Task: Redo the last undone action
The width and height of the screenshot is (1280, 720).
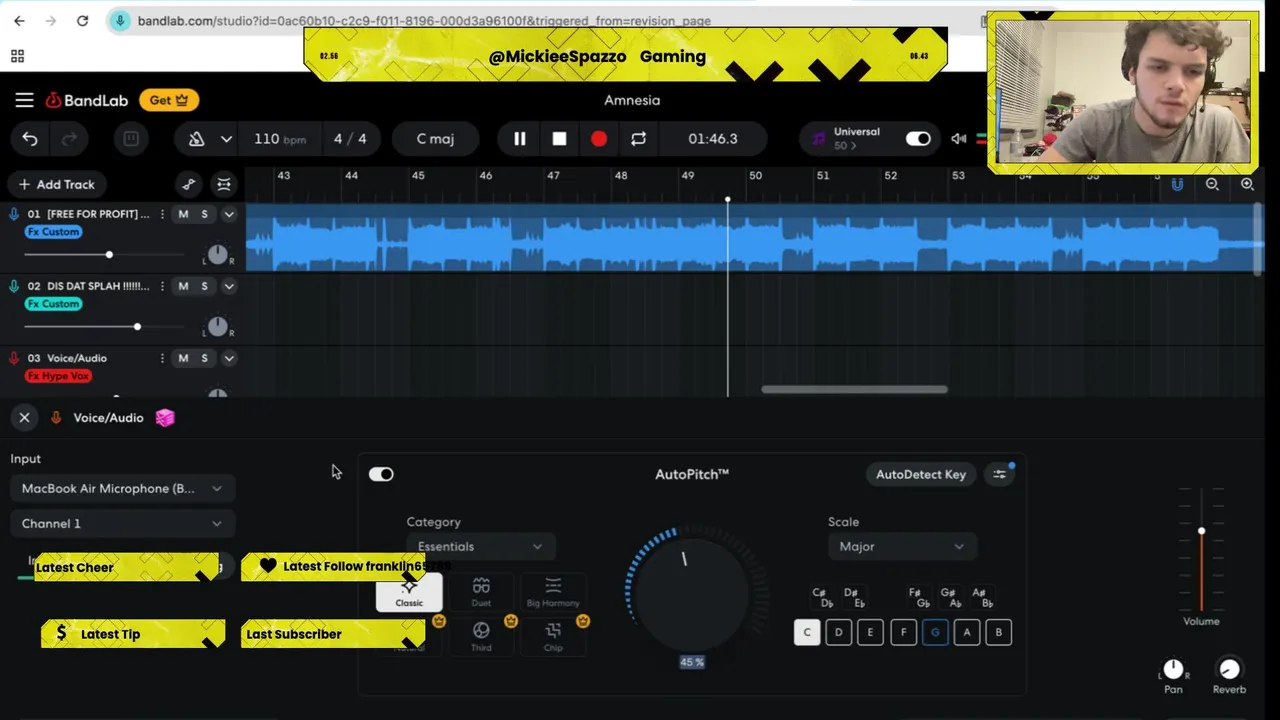Action: point(69,139)
